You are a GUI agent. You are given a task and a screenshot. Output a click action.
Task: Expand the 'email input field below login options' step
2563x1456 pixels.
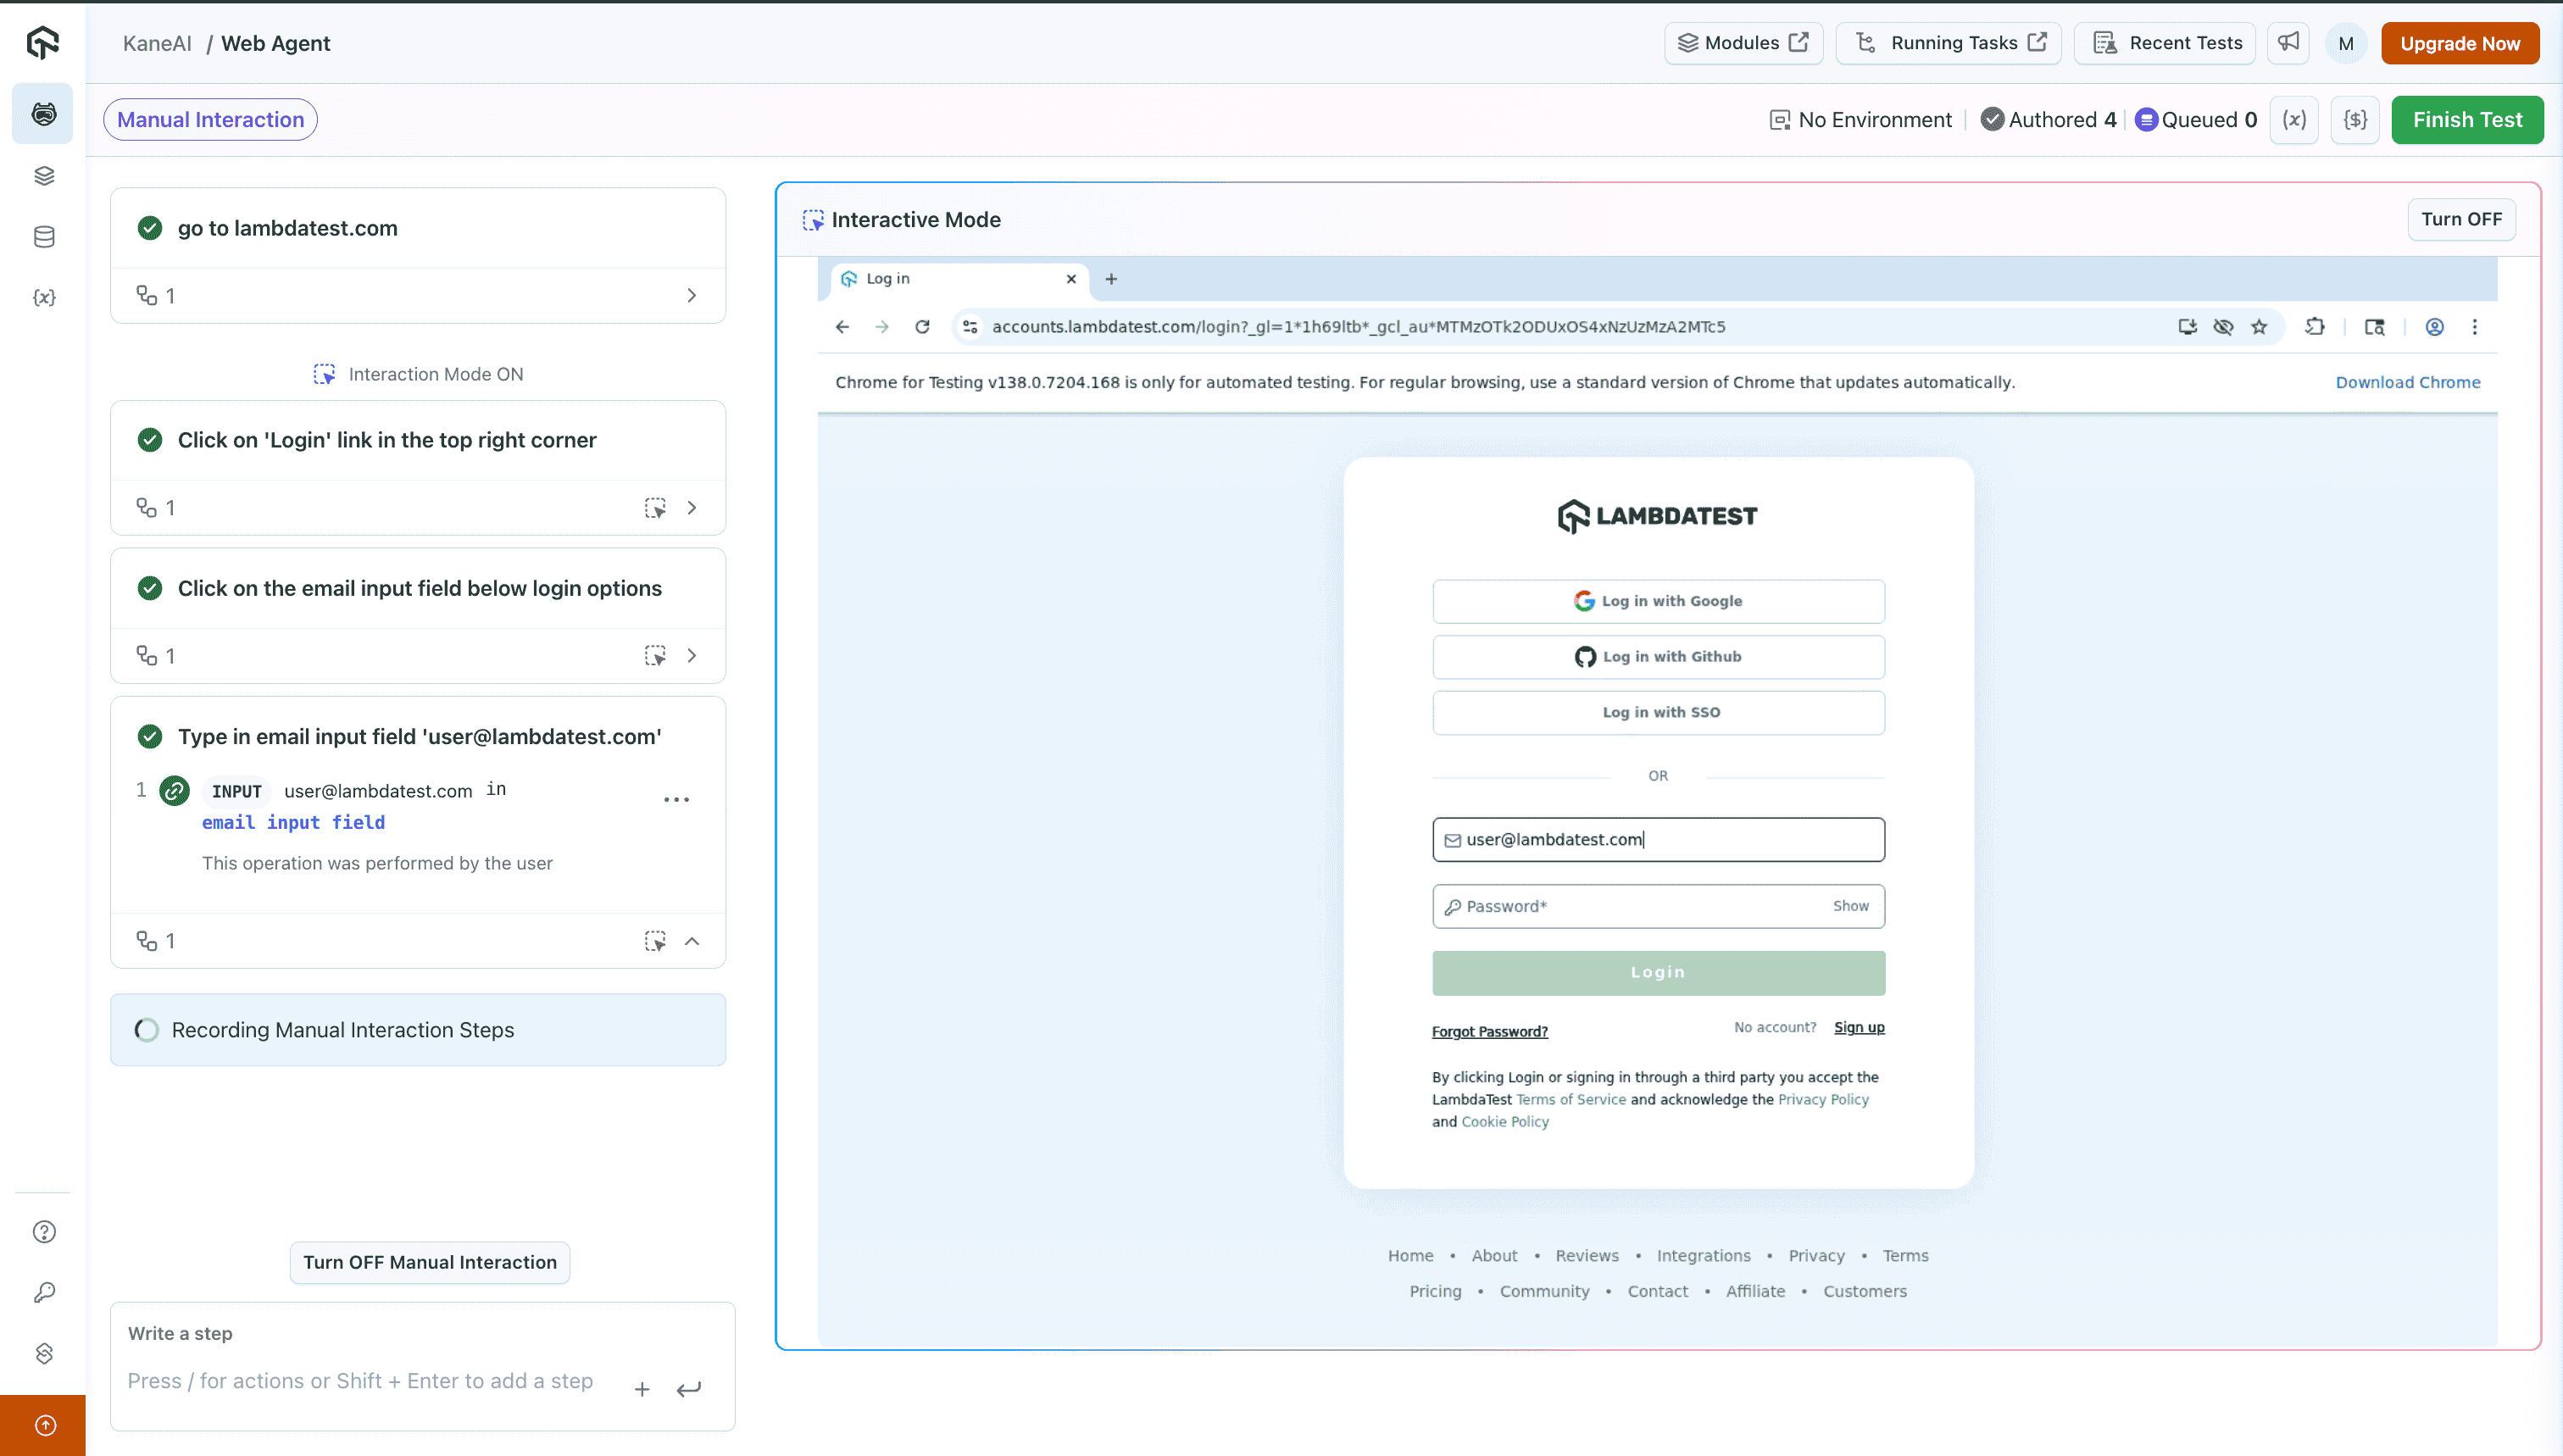pos(692,656)
